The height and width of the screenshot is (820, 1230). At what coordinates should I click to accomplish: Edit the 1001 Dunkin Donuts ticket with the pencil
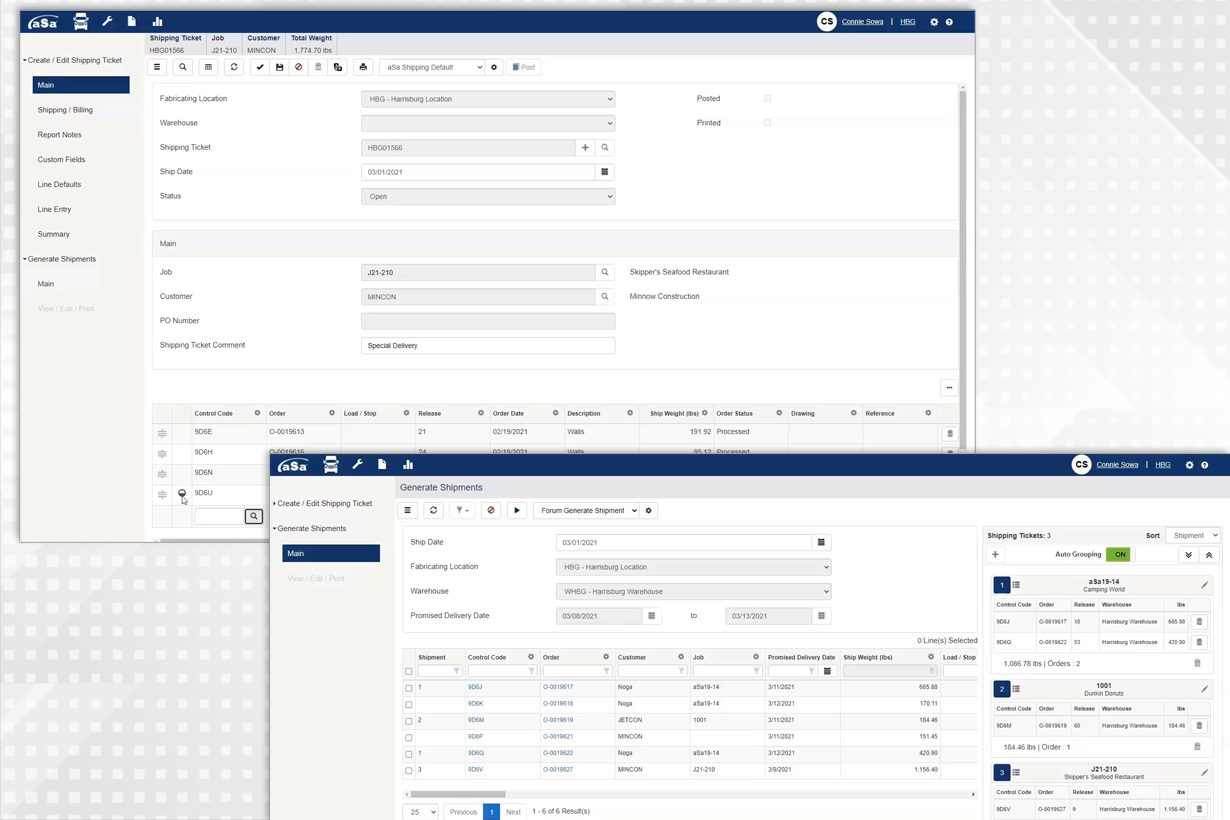[x=1204, y=689]
